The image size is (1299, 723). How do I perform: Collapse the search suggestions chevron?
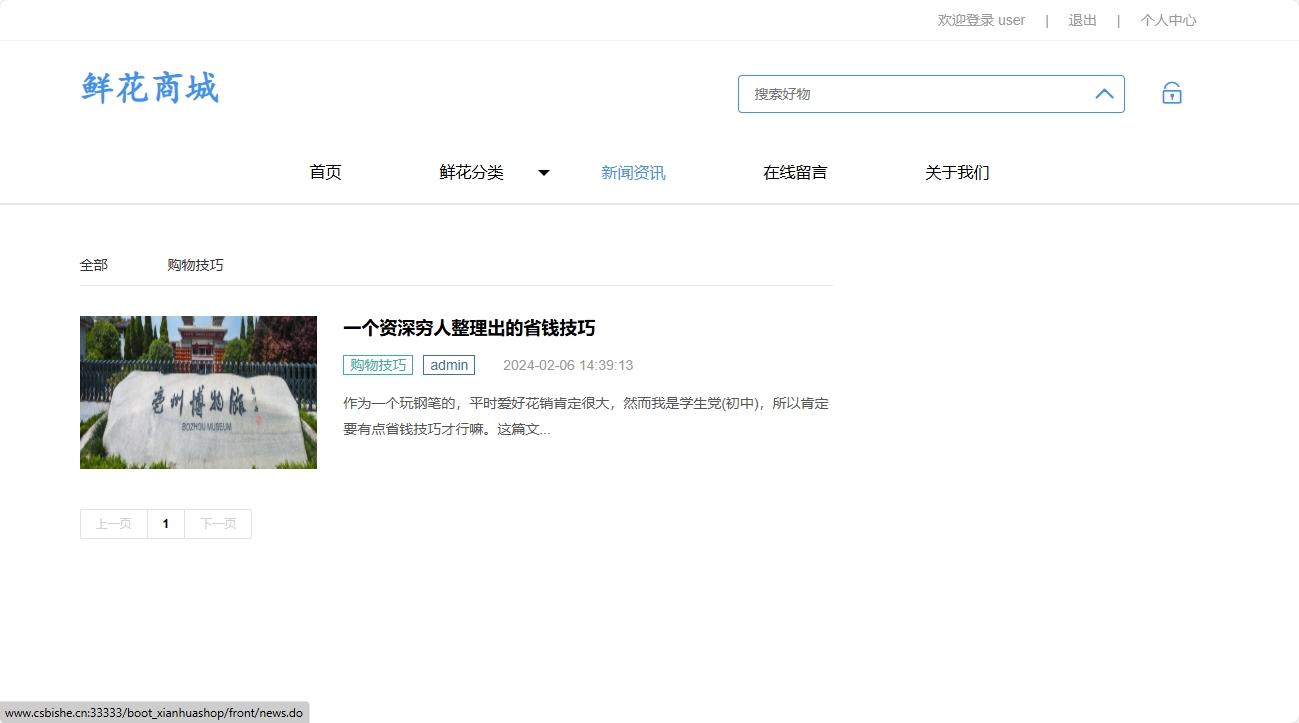tap(1104, 93)
